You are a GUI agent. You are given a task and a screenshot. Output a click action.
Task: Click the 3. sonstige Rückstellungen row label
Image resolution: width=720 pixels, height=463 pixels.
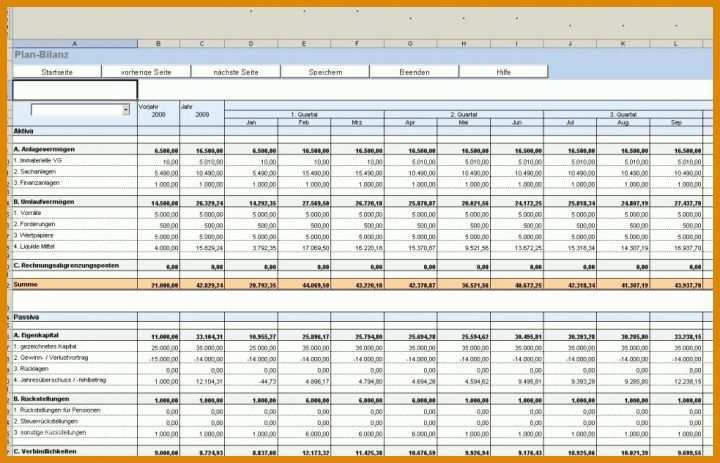click(50, 433)
